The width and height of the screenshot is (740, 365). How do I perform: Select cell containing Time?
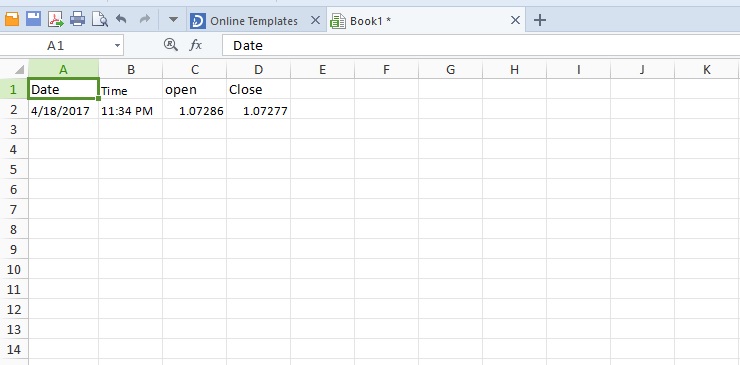click(131, 89)
